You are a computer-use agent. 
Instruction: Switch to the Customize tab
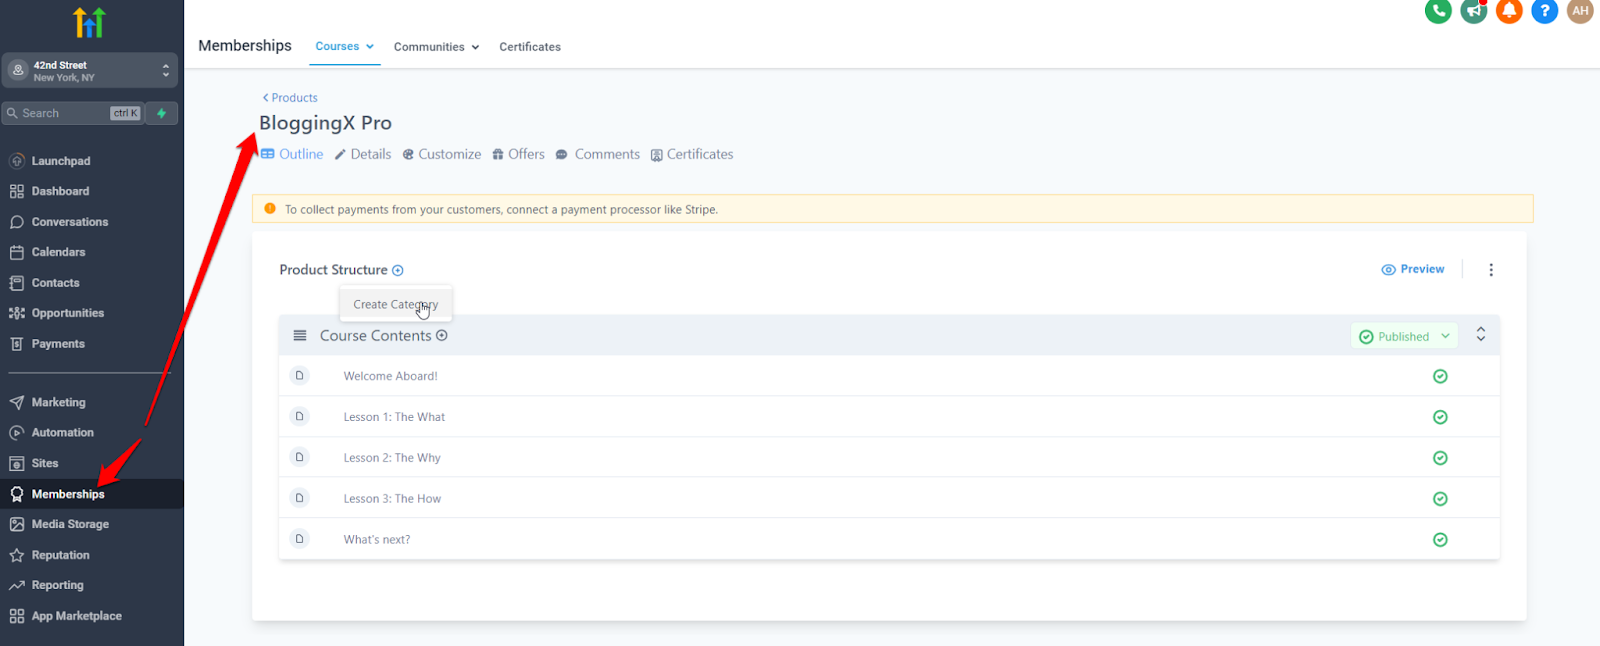442,155
